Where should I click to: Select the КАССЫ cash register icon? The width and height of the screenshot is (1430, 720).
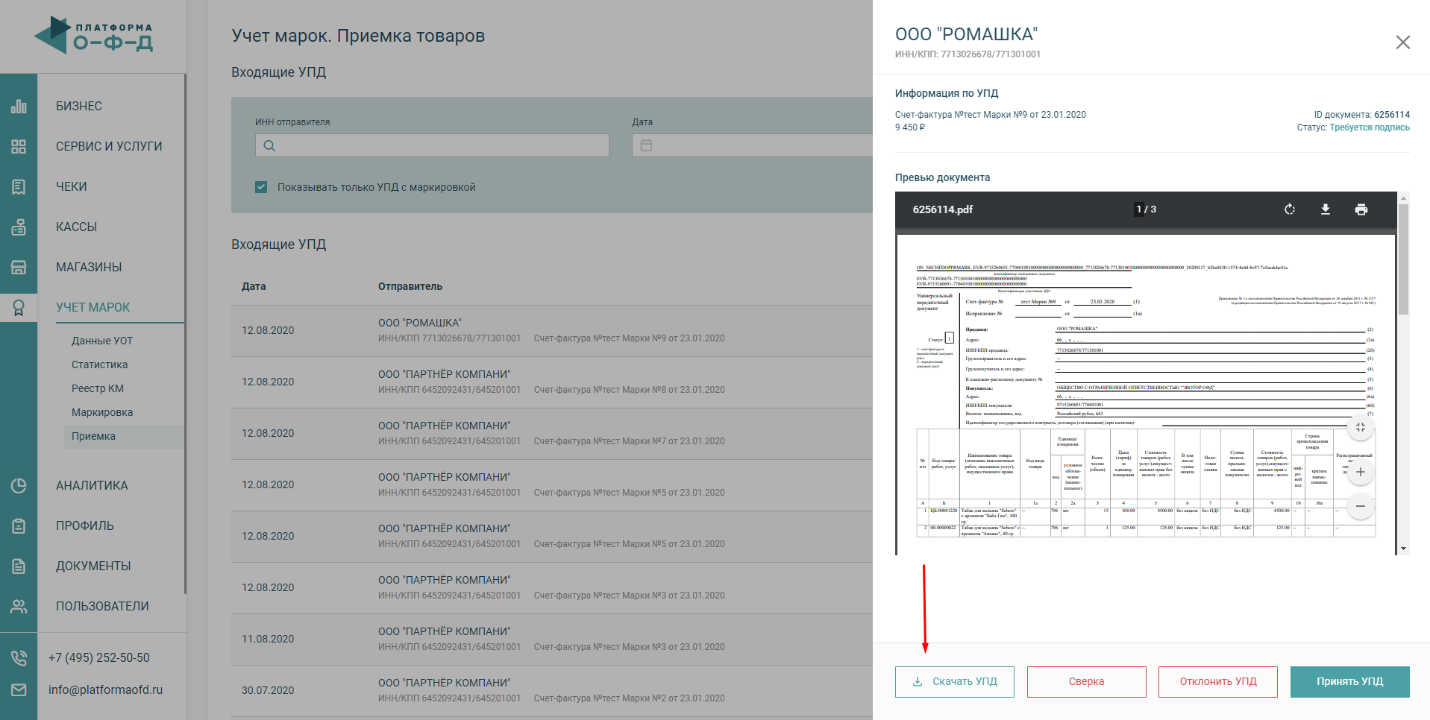coord(18,227)
